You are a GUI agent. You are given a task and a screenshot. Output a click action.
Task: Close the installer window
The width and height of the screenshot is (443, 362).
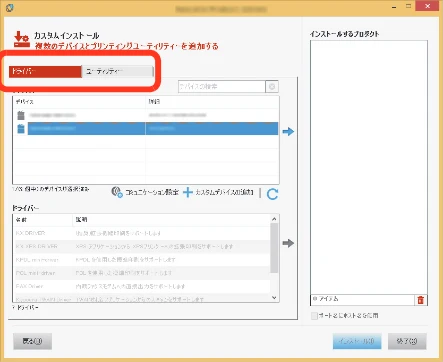click(x=428, y=6)
